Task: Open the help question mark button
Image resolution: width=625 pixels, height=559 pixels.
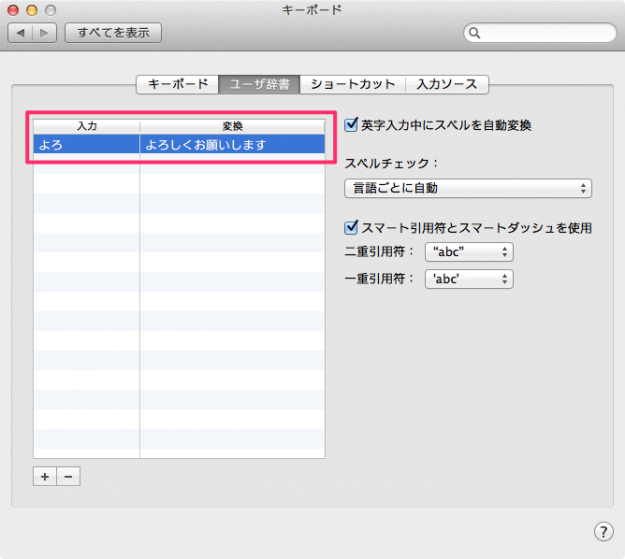Action: point(603,531)
